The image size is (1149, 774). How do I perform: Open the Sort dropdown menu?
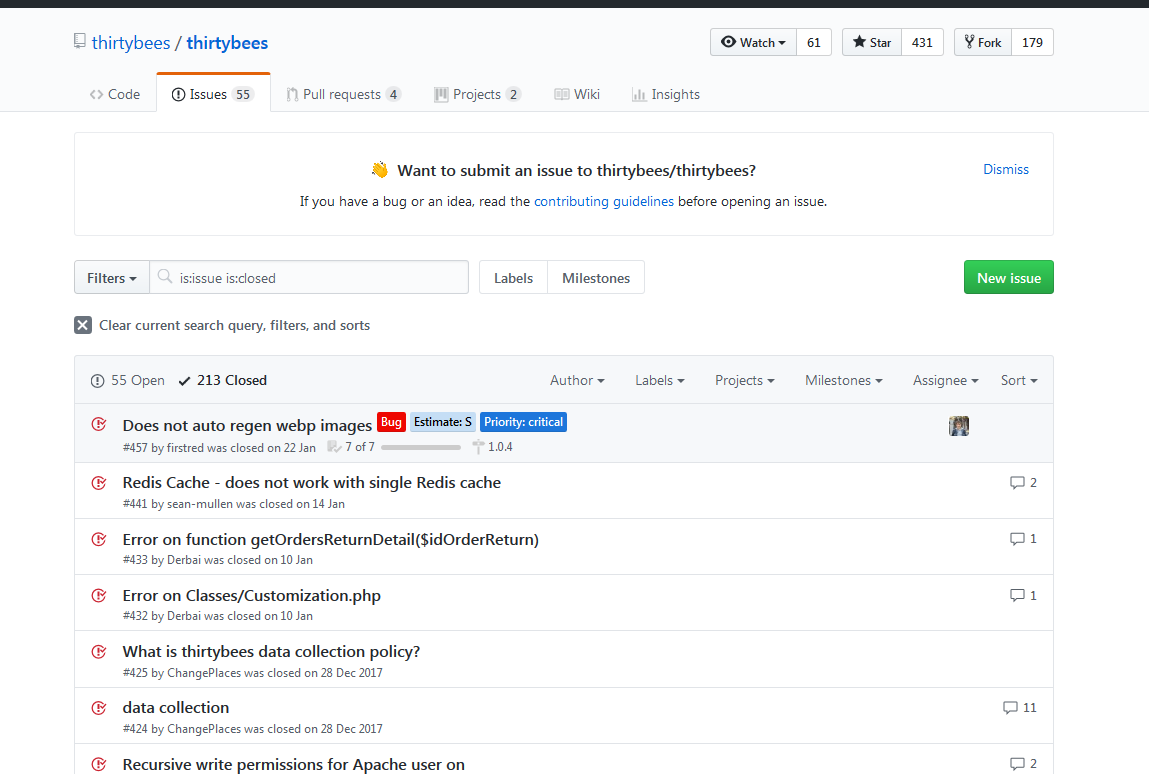pos(1018,380)
